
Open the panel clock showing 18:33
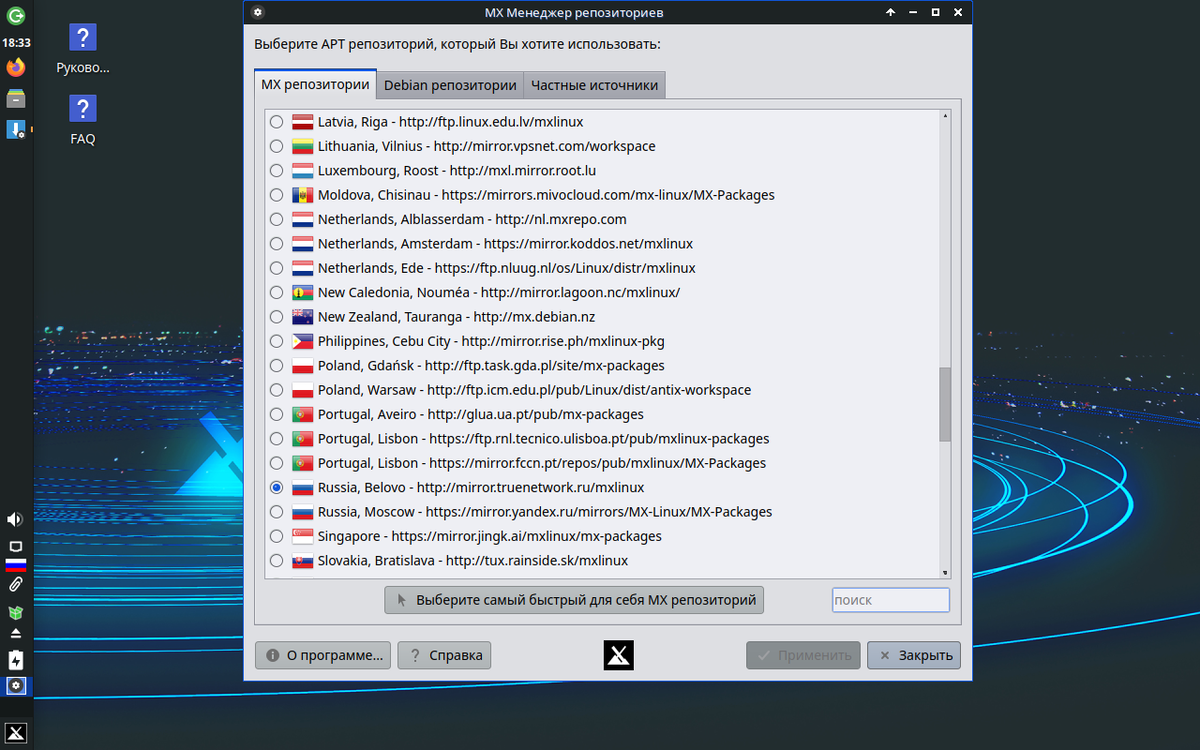(x=16, y=43)
